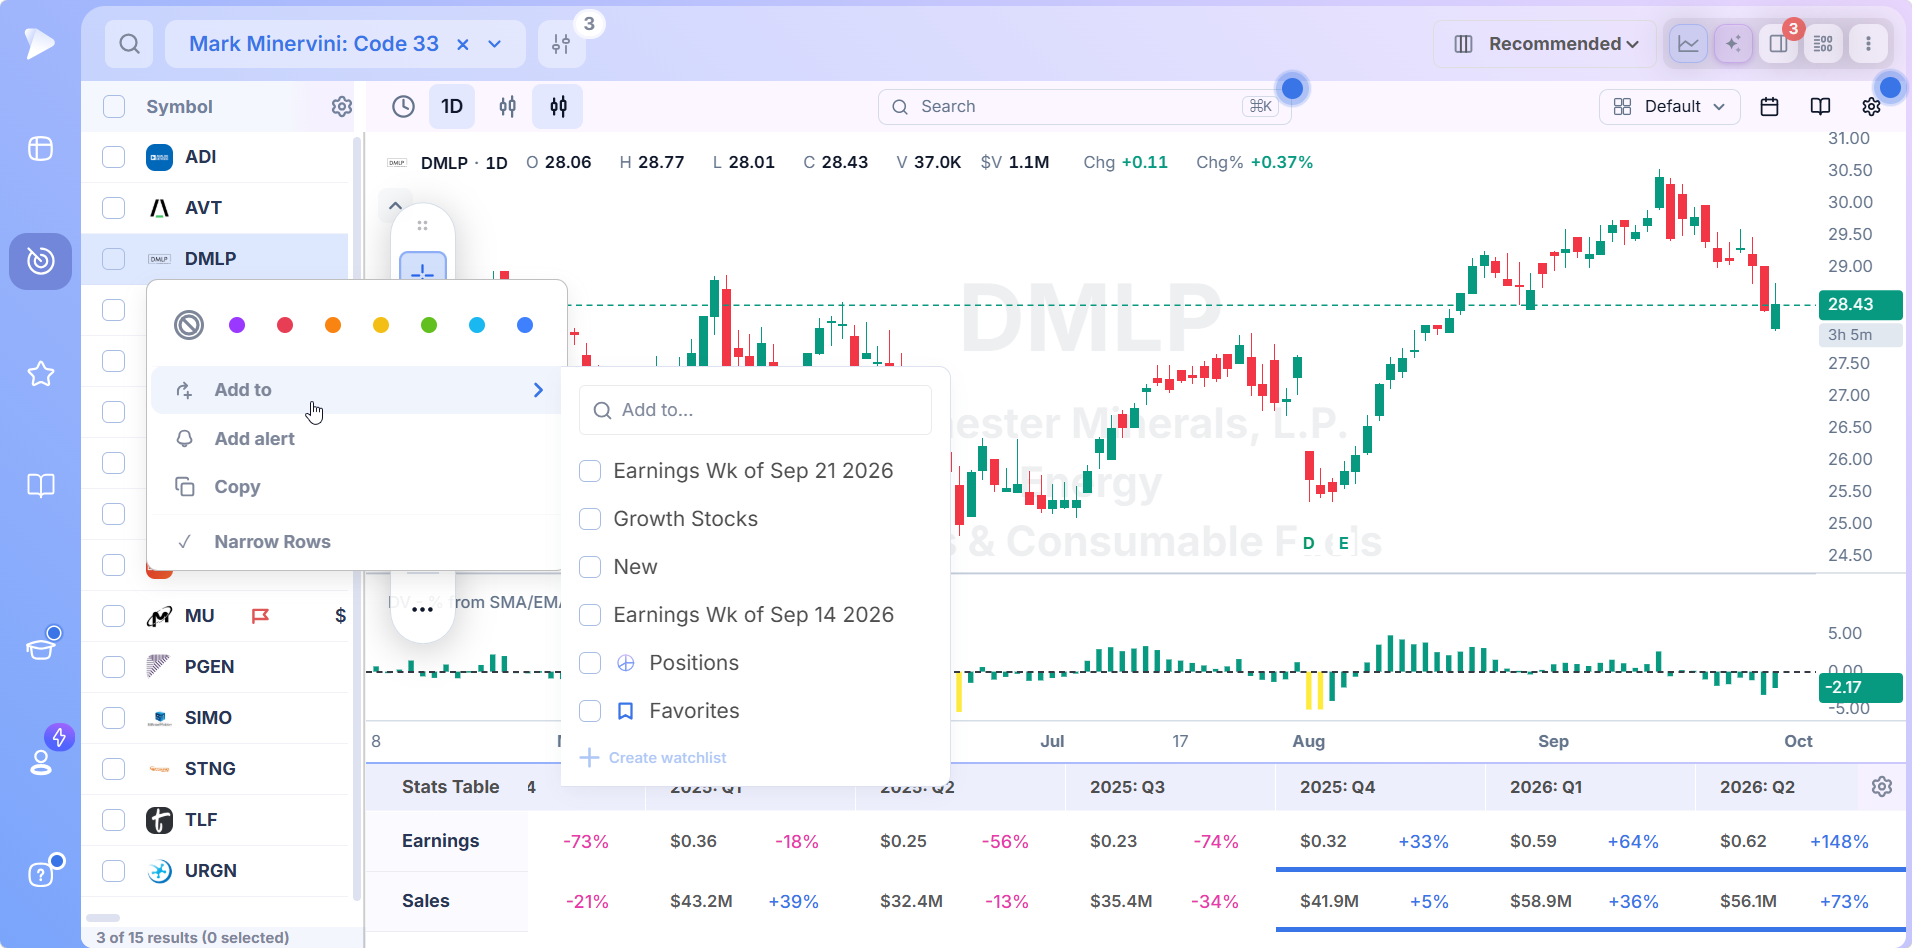Open the dashboard layout sidebar icon
The image size is (1912, 948).
pos(40,149)
